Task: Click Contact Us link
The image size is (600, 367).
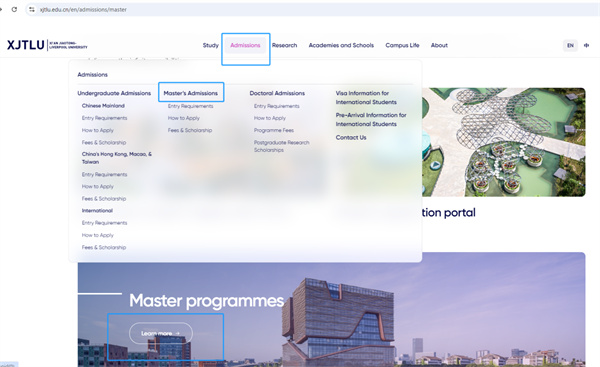Action: point(351,137)
